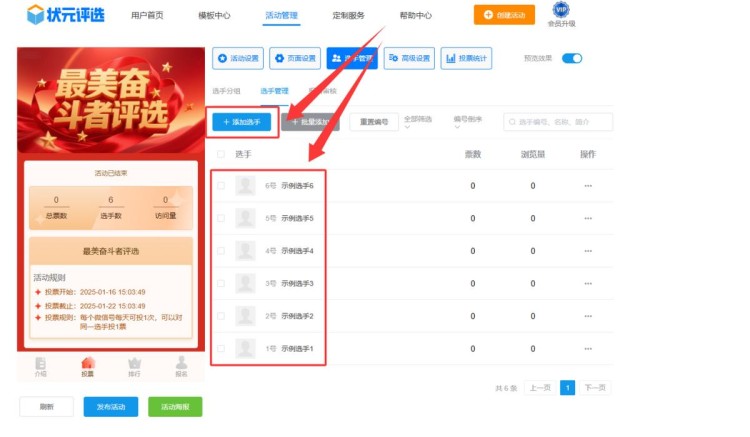Tick the checkbox for 示例选手4
Screen dimensions: 750x437
[x=221, y=251]
